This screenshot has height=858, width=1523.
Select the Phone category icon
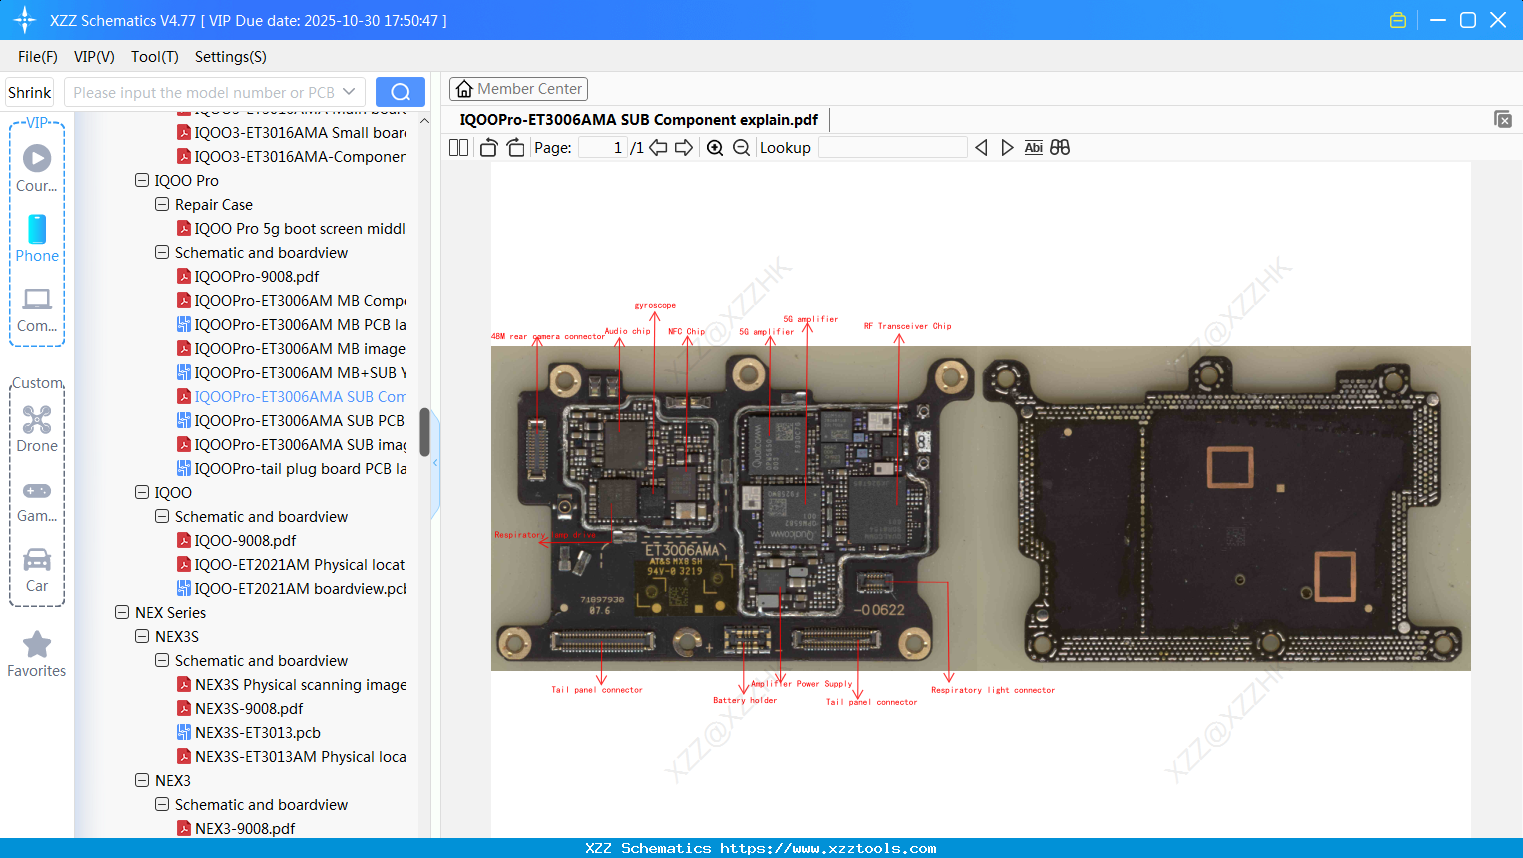37,229
